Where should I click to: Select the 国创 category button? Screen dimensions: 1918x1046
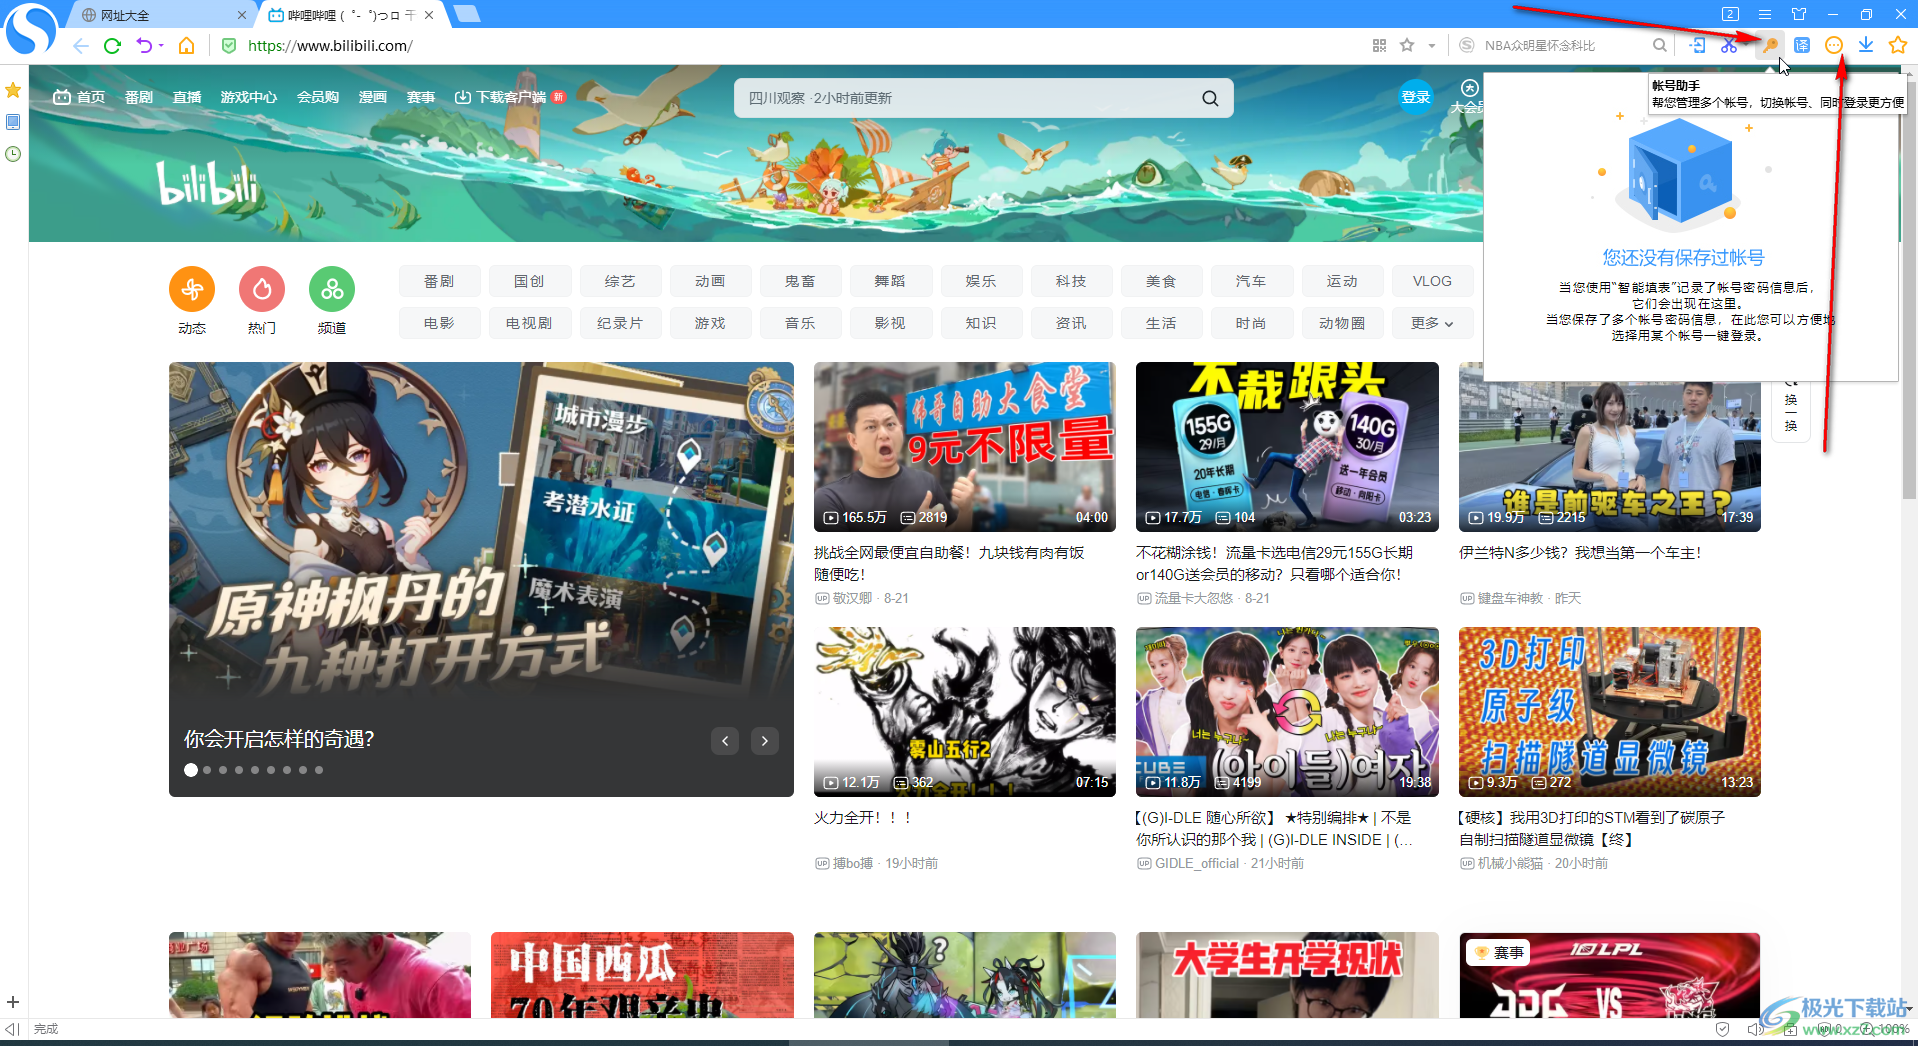pyautogui.click(x=530, y=281)
